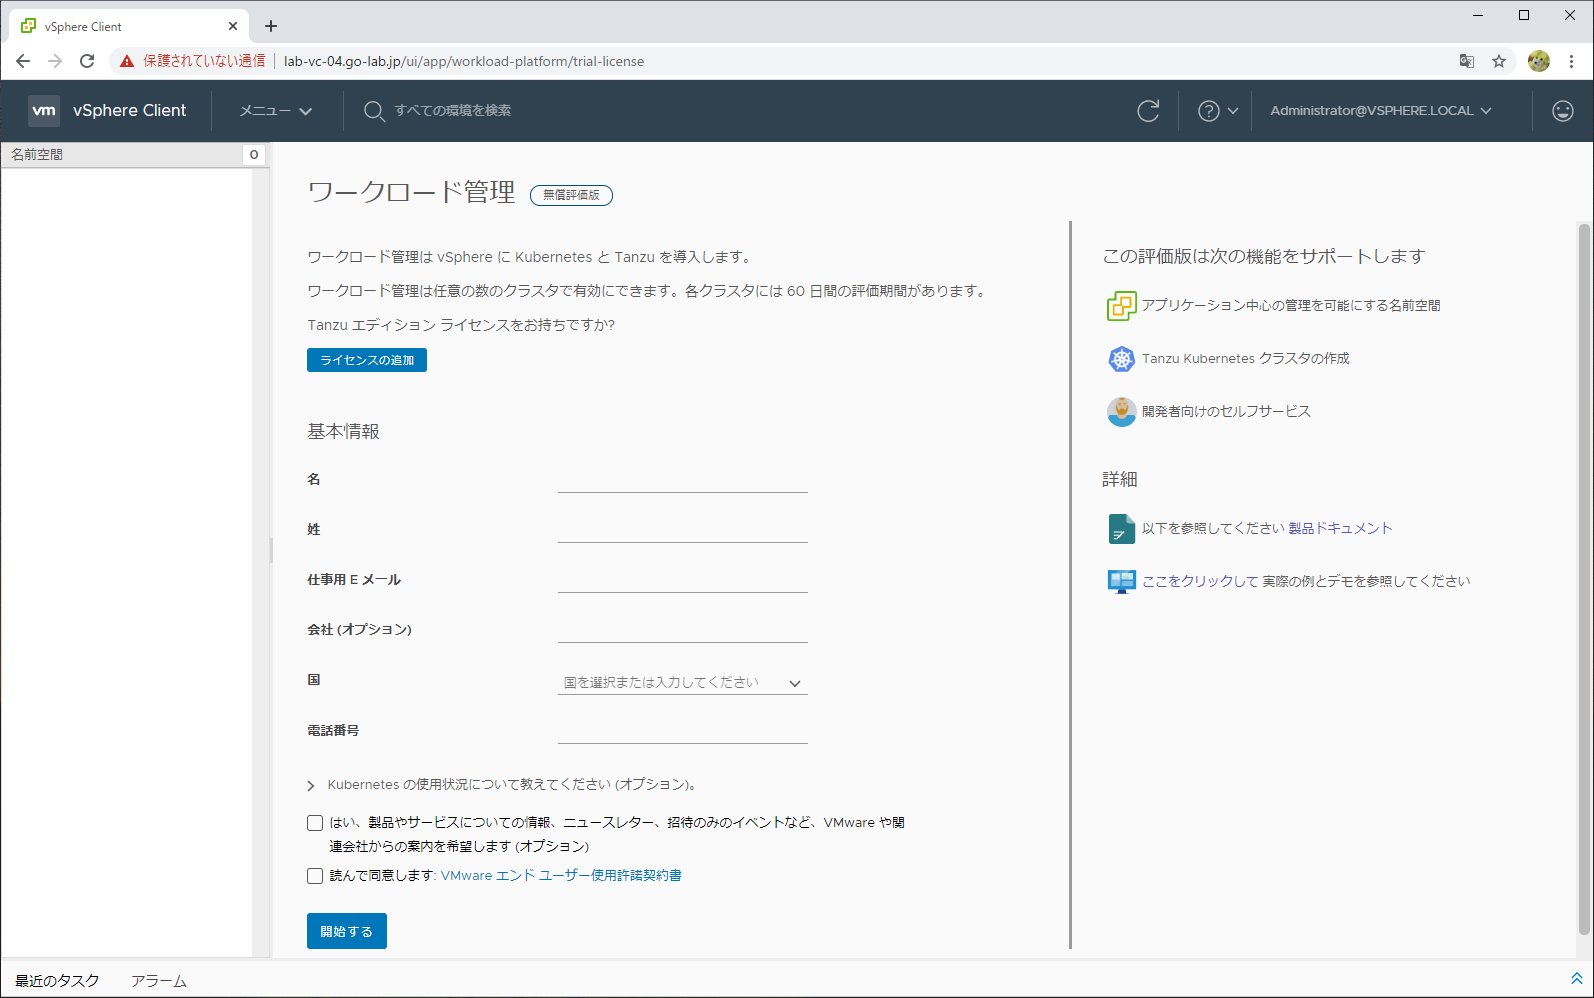
Task: Open a new browser tab
Action: pyautogui.click(x=271, y=26)
